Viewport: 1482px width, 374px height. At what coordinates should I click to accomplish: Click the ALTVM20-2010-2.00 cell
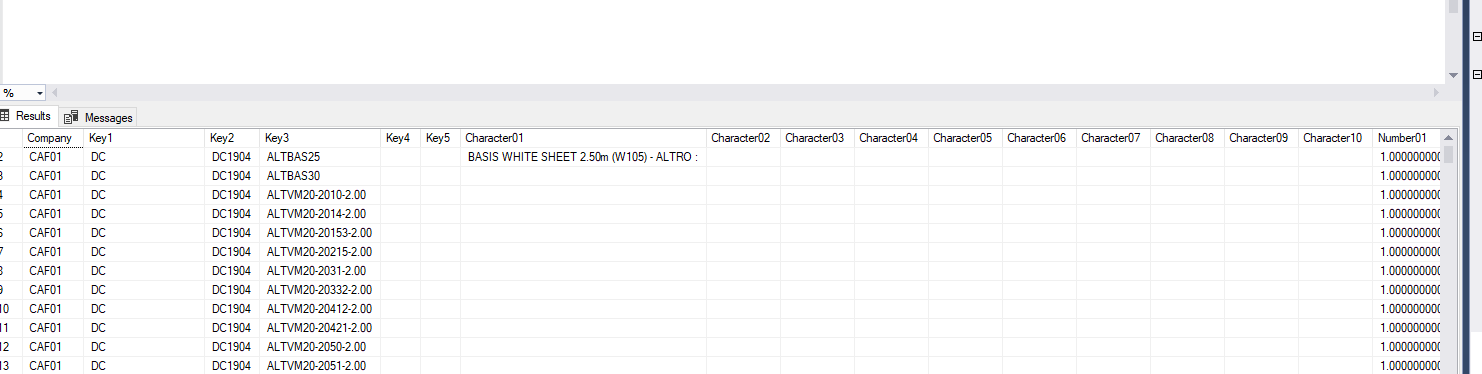320,195
